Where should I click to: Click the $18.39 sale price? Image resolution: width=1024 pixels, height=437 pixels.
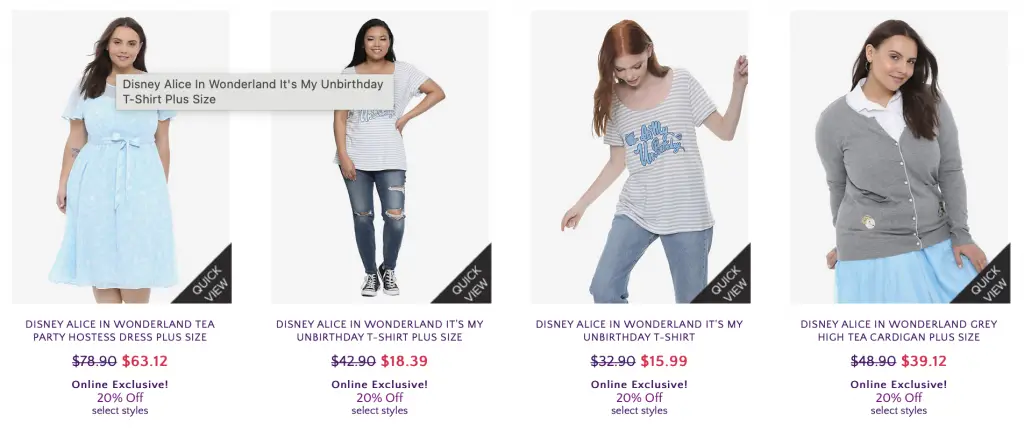pos(404,361)
